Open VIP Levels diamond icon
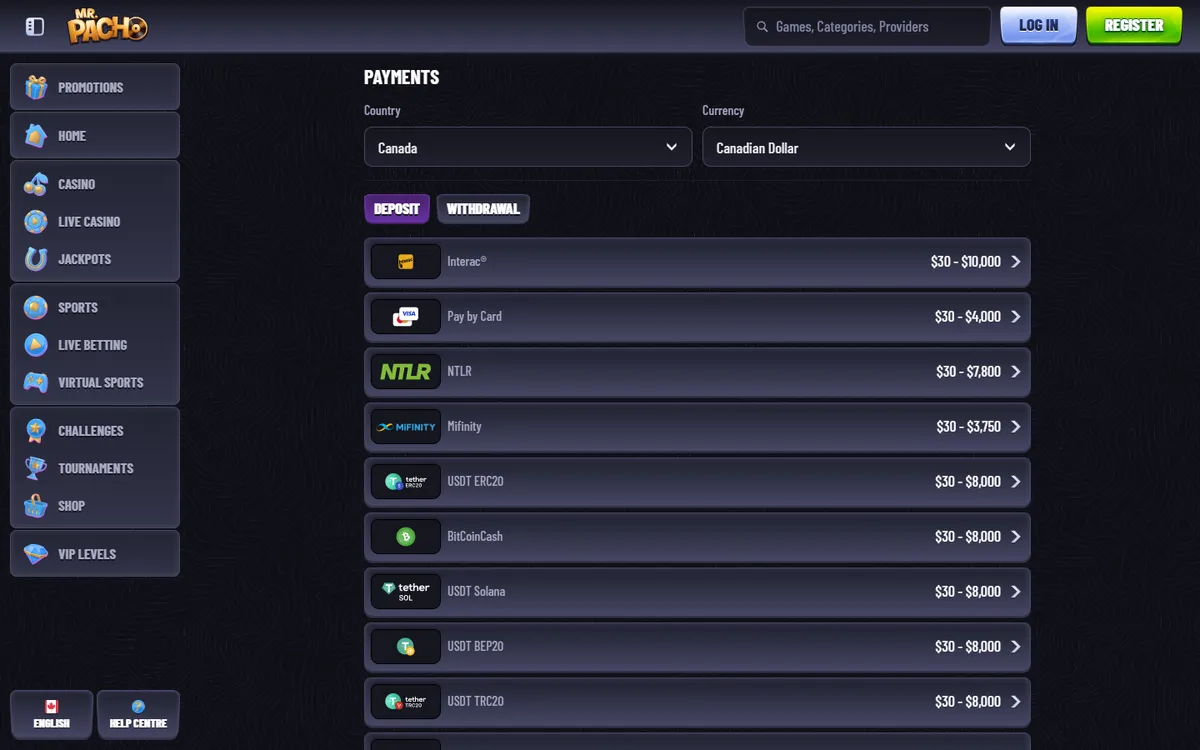This screenshot has height=750, width=1200. tap(36, 554)
